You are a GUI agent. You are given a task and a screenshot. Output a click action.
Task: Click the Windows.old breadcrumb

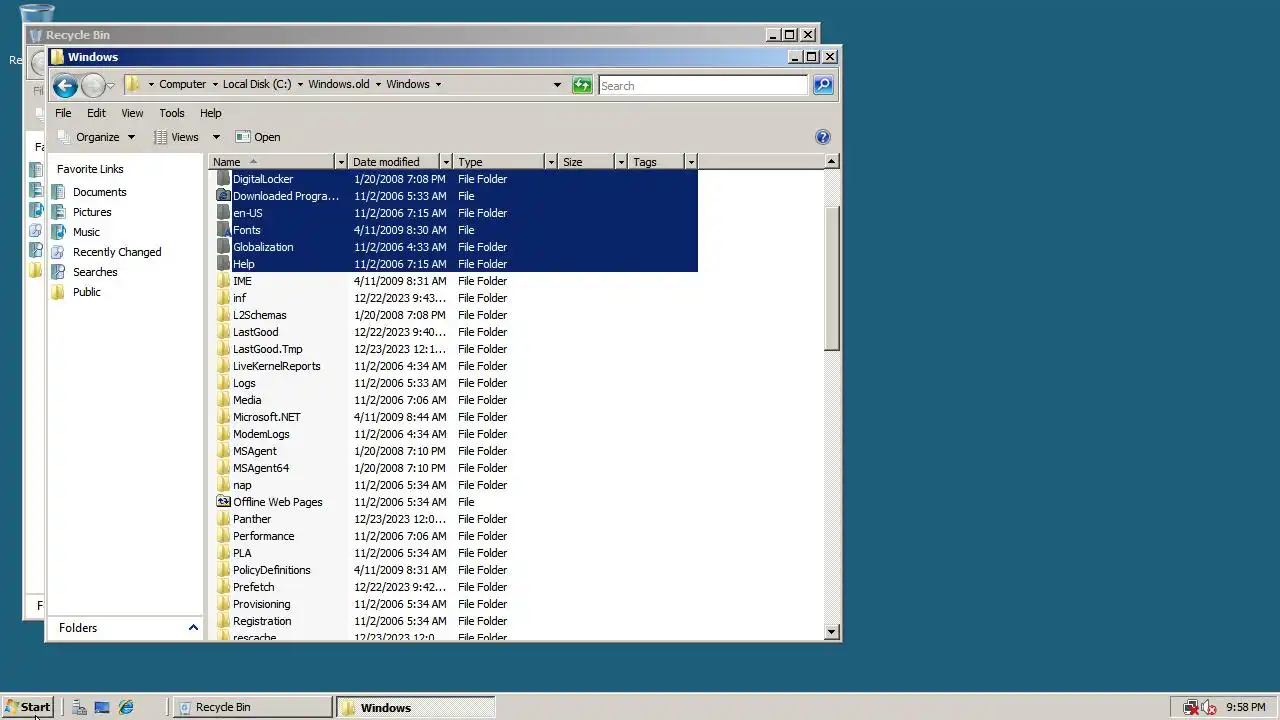tap(338, 84)
